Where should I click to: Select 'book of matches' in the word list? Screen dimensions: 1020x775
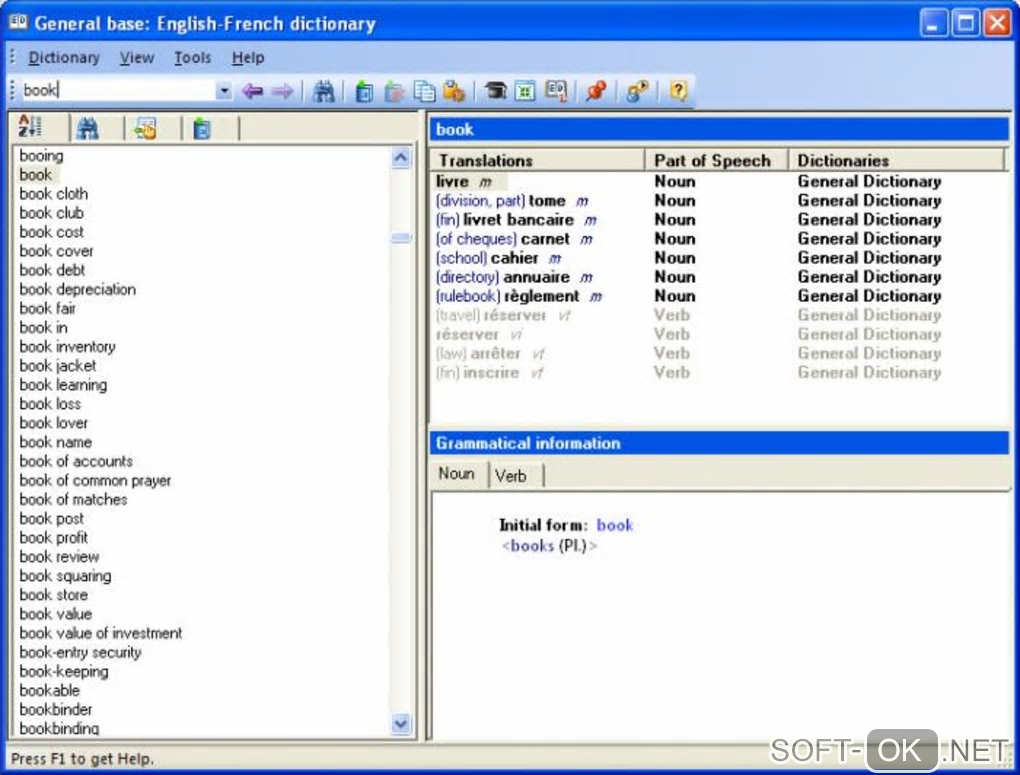[74, 500]
